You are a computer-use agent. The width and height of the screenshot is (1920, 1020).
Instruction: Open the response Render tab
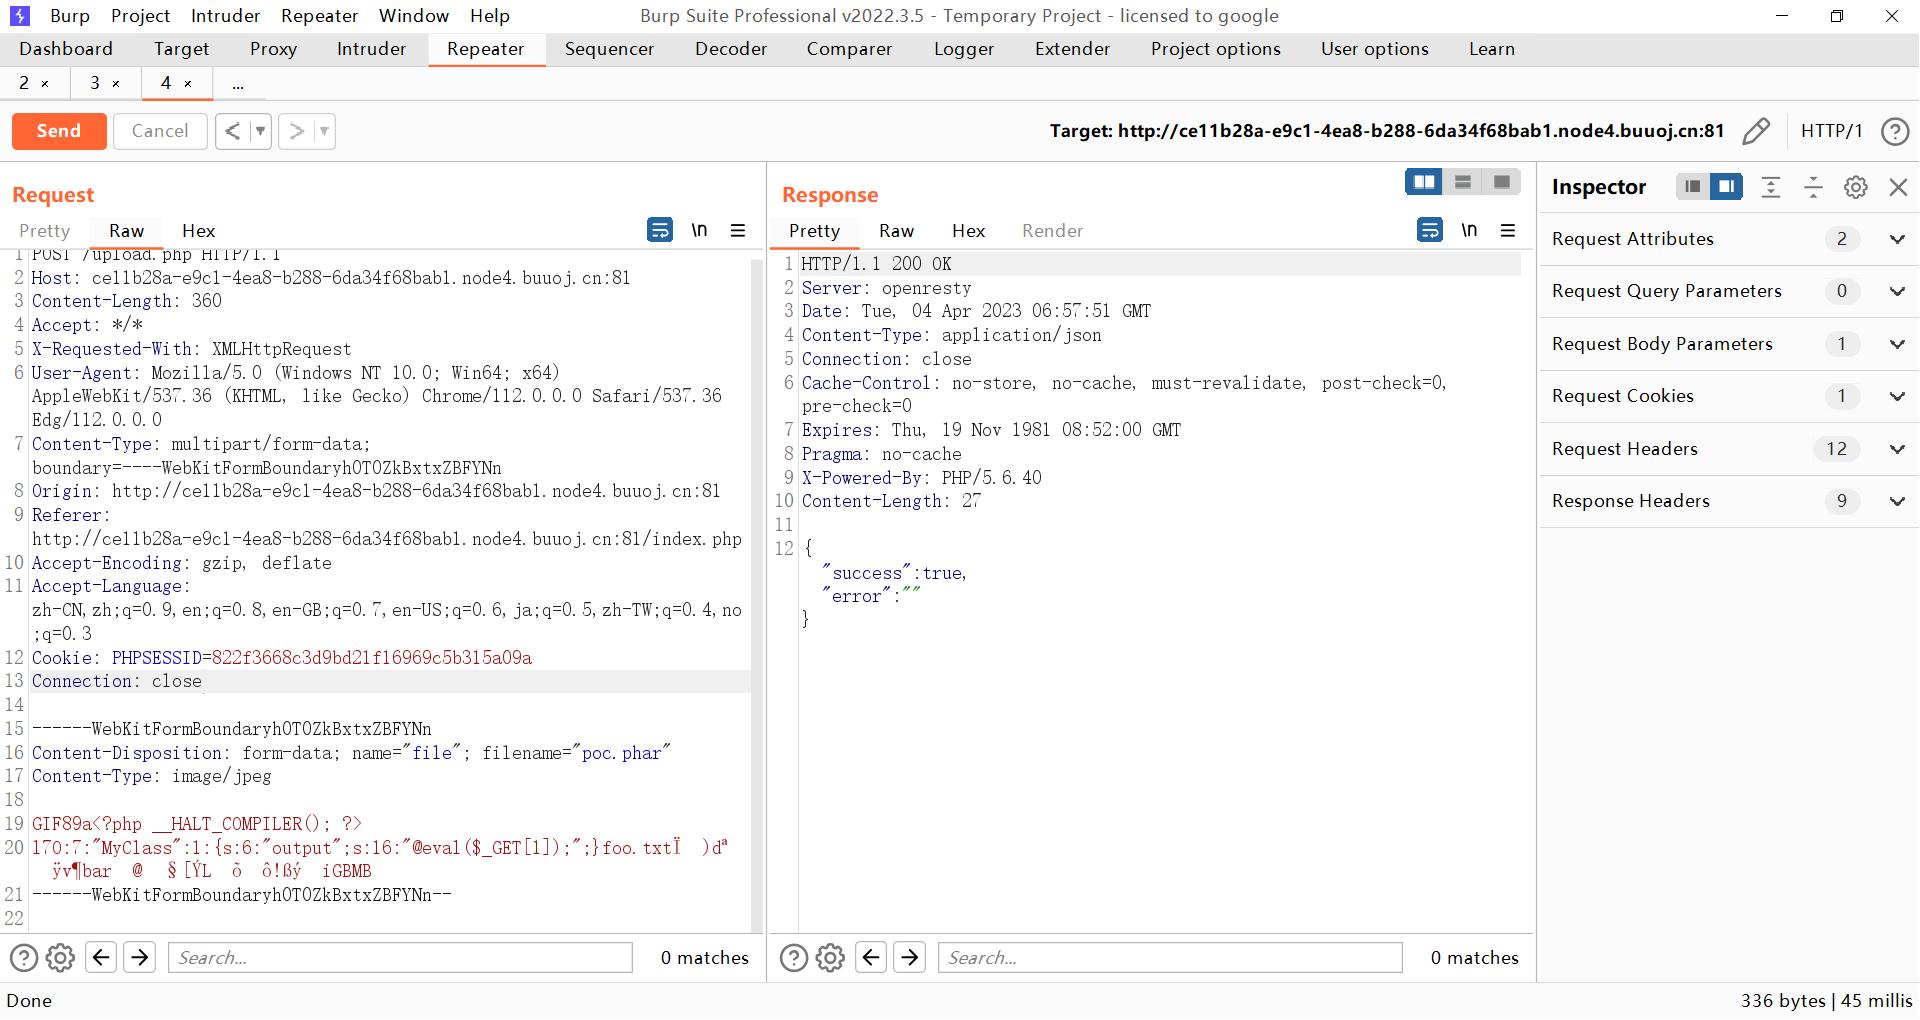(x=1052, y=231)
